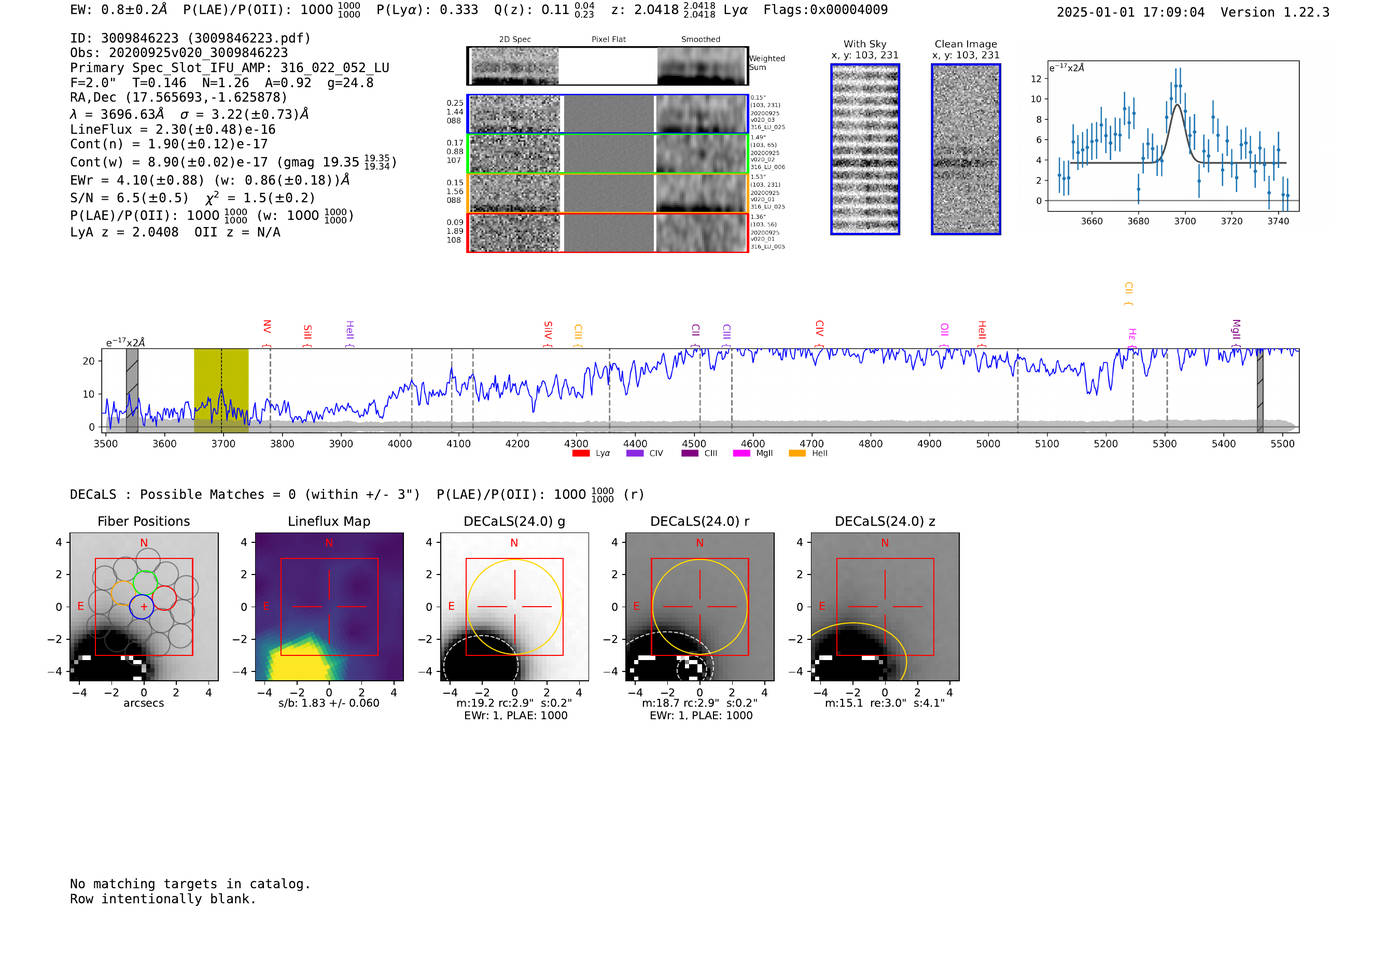Click the With Sky image thumbnail

click(x=865, y=149)
